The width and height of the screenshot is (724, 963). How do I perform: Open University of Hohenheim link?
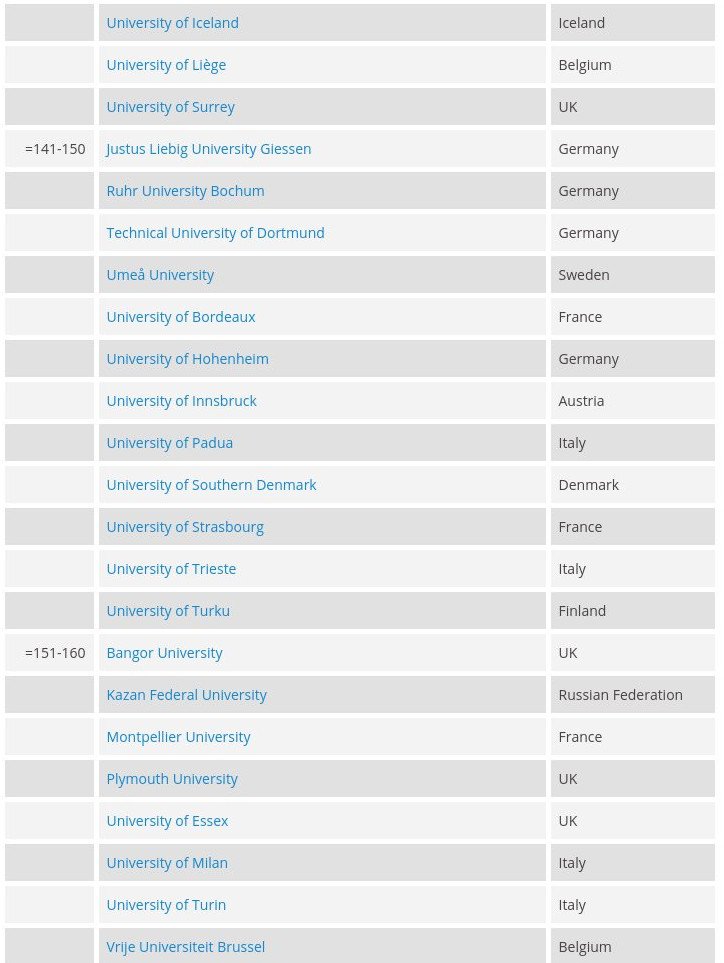187,359
